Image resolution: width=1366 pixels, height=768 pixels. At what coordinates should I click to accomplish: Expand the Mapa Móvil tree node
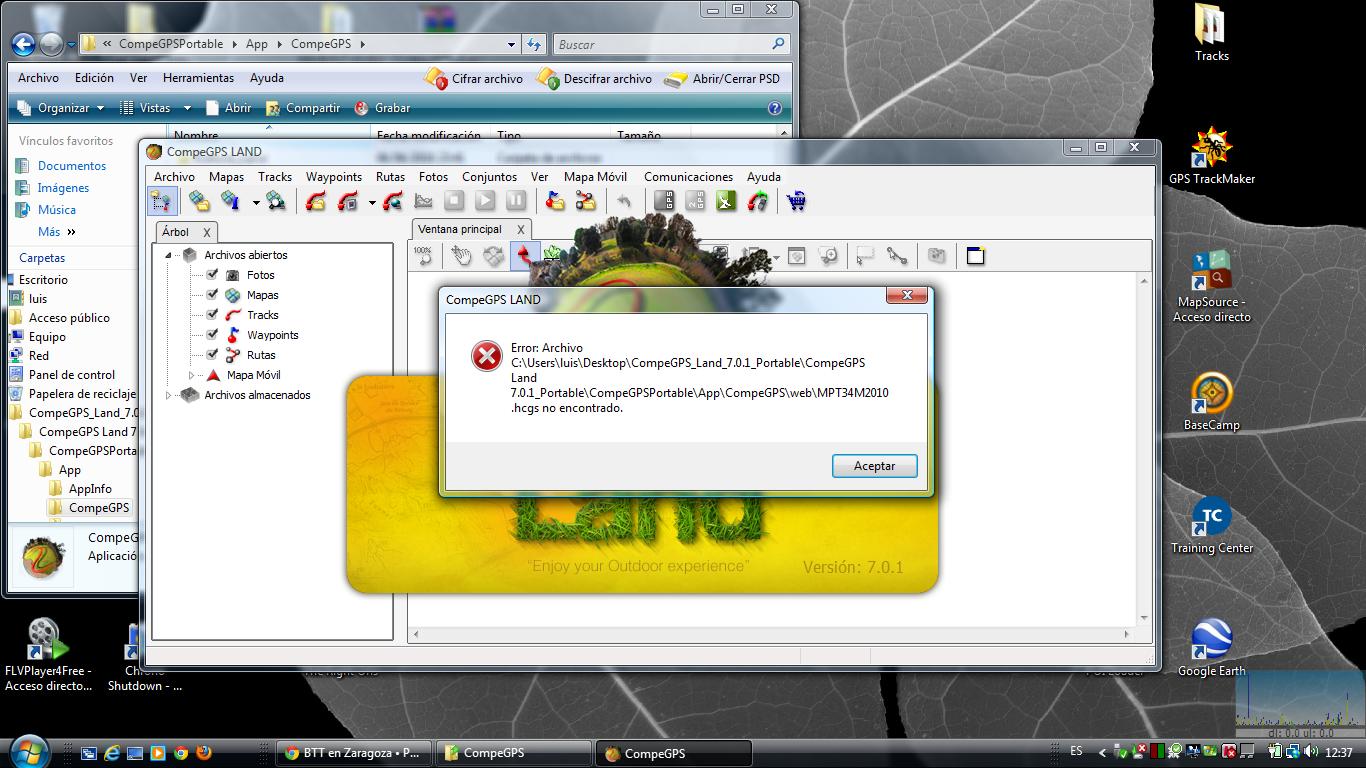point(192,375)
